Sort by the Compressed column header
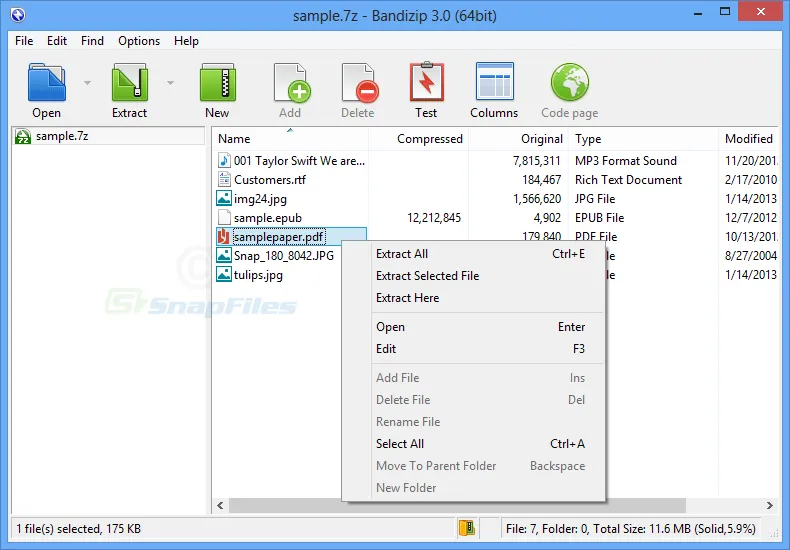Screen dimensions: 790x550 point(418,139)
